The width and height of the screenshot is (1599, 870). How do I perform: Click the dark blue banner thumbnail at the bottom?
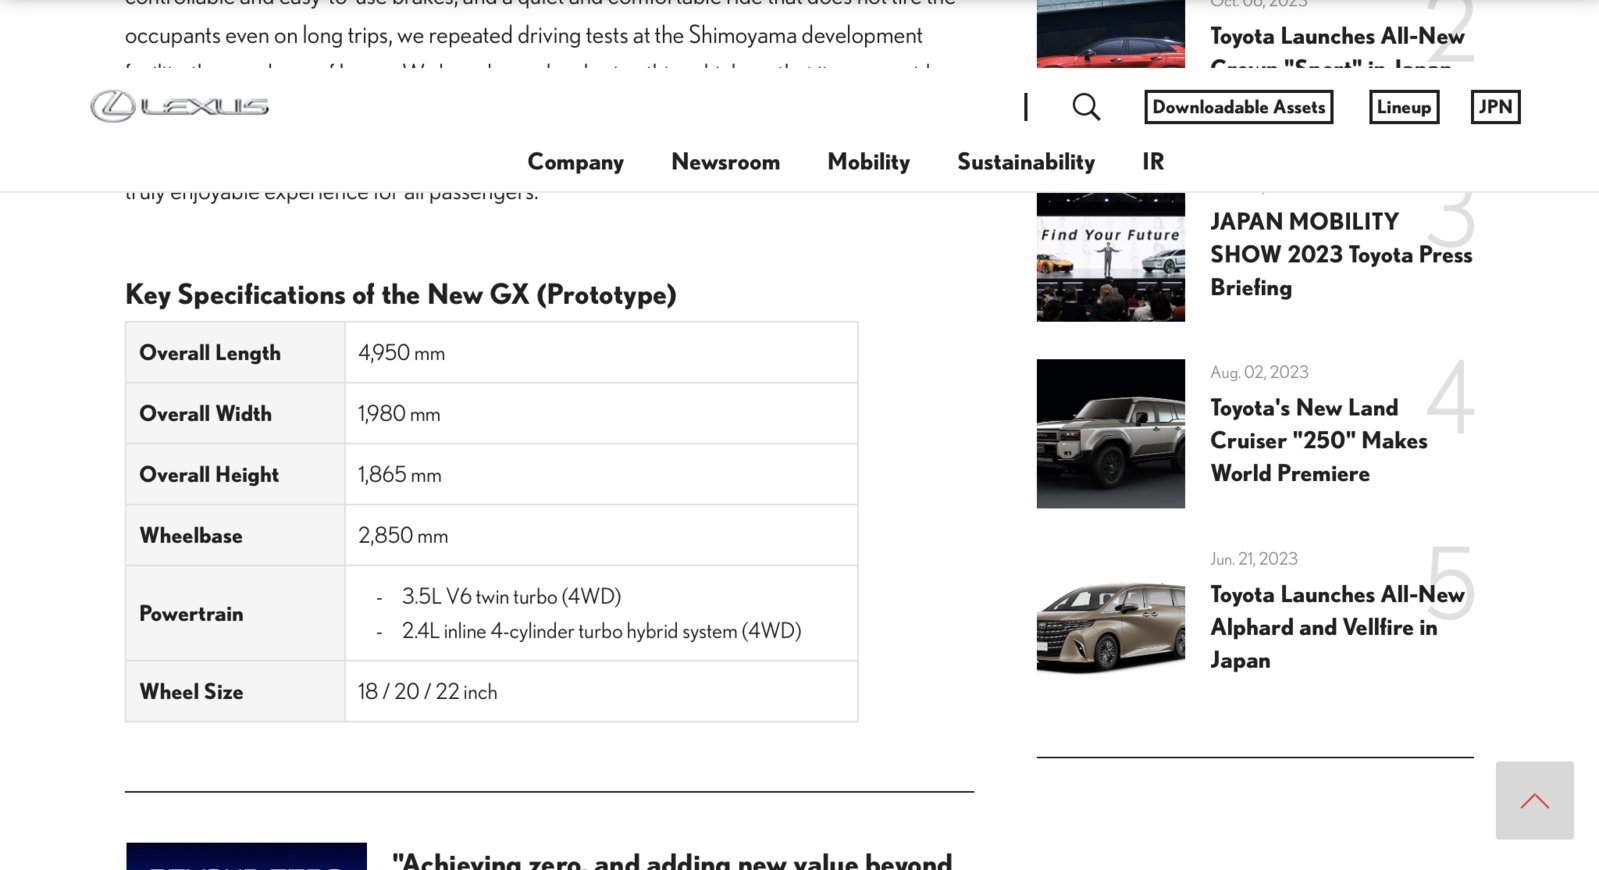point(246,856)
